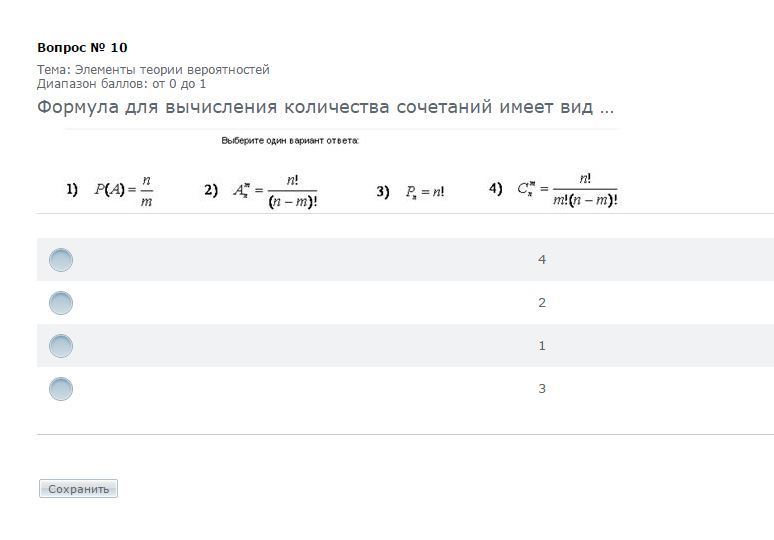Select the radio button for answer 2
774x540 pixels.
pyautogui.click(x=61, y=303)
